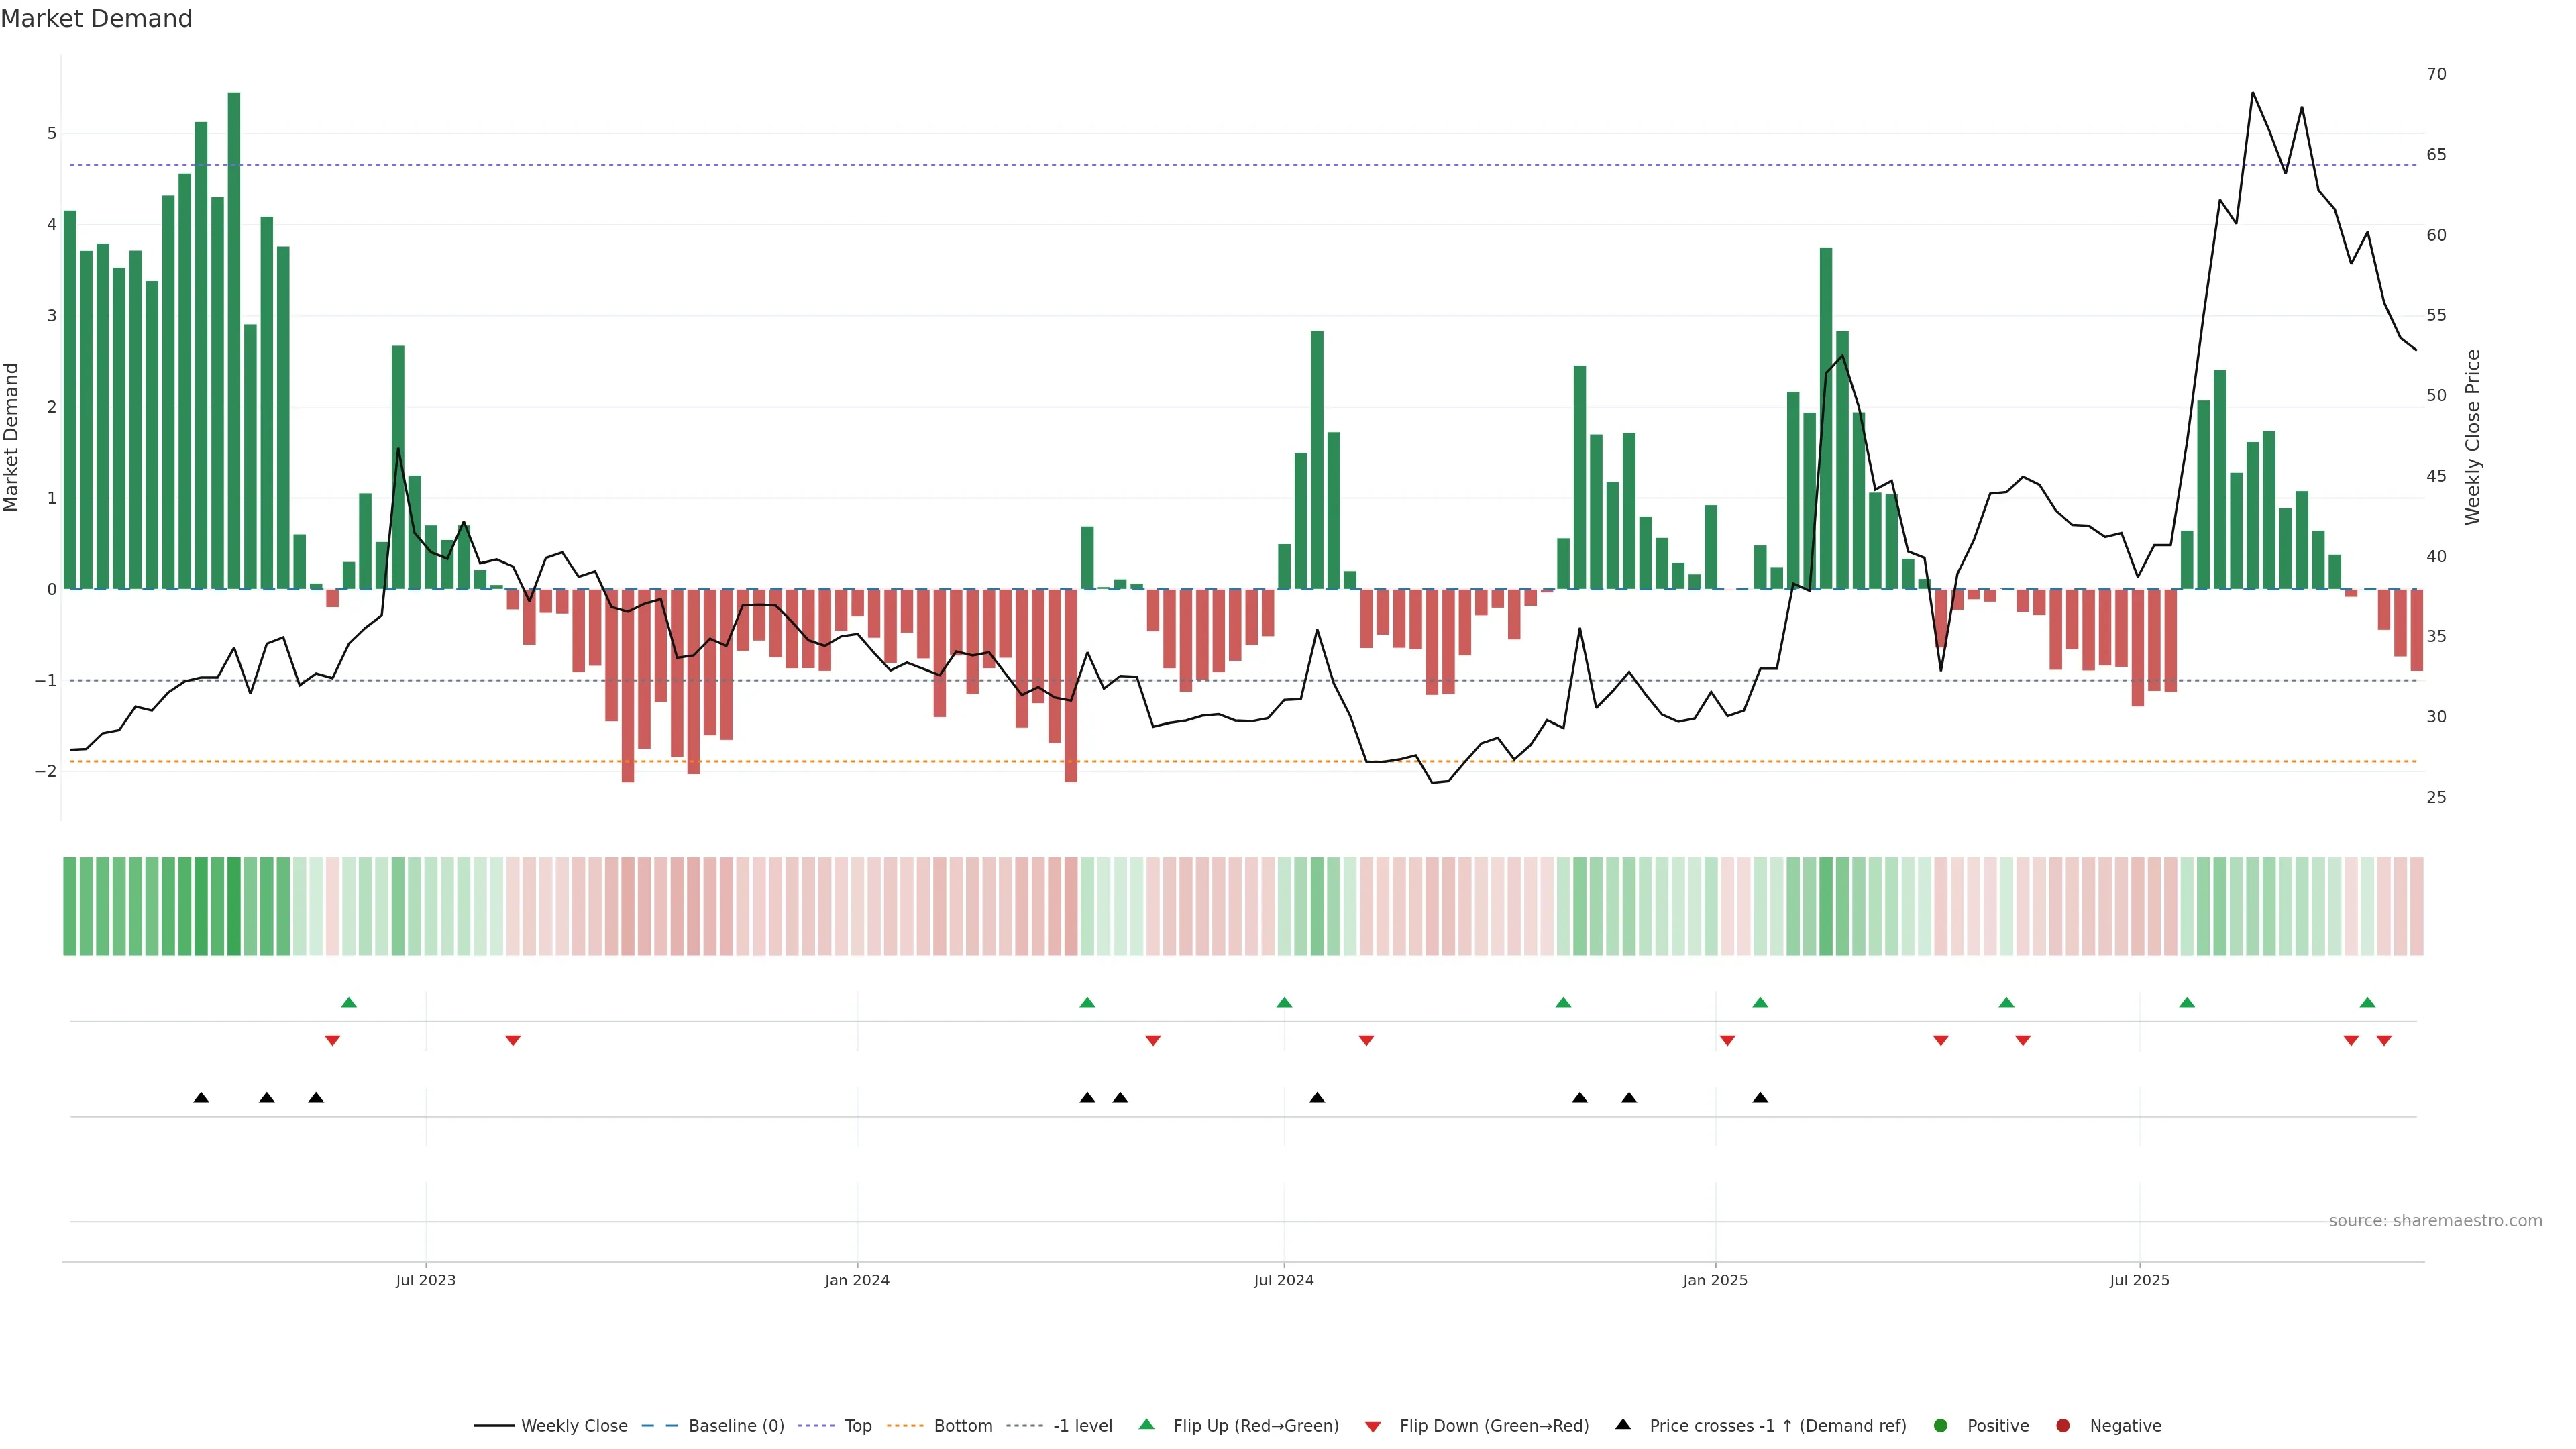This screenshot has height=1449, width=2576.
Task: Click the Market Demand chart title
Action: [x=96, y=19]
